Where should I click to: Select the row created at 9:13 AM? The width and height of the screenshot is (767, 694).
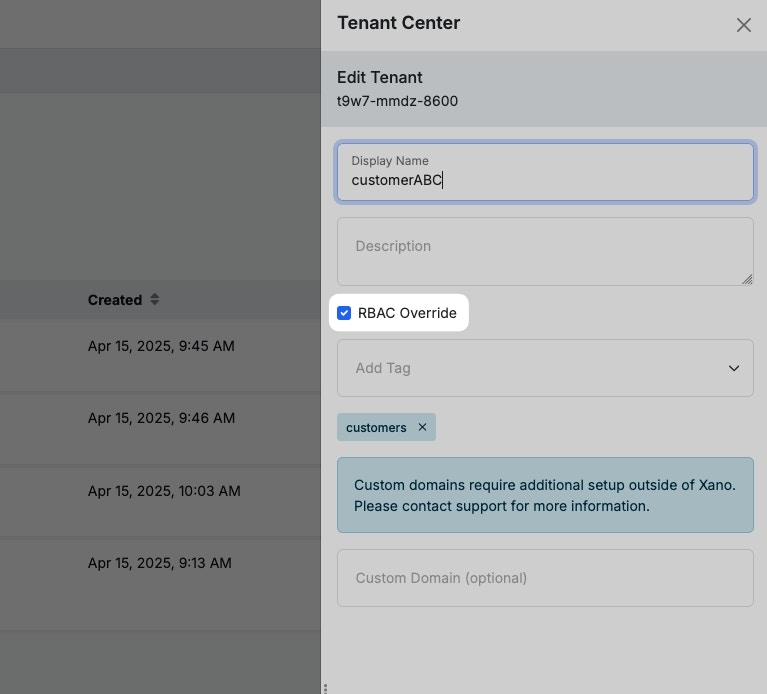[160, 563]
